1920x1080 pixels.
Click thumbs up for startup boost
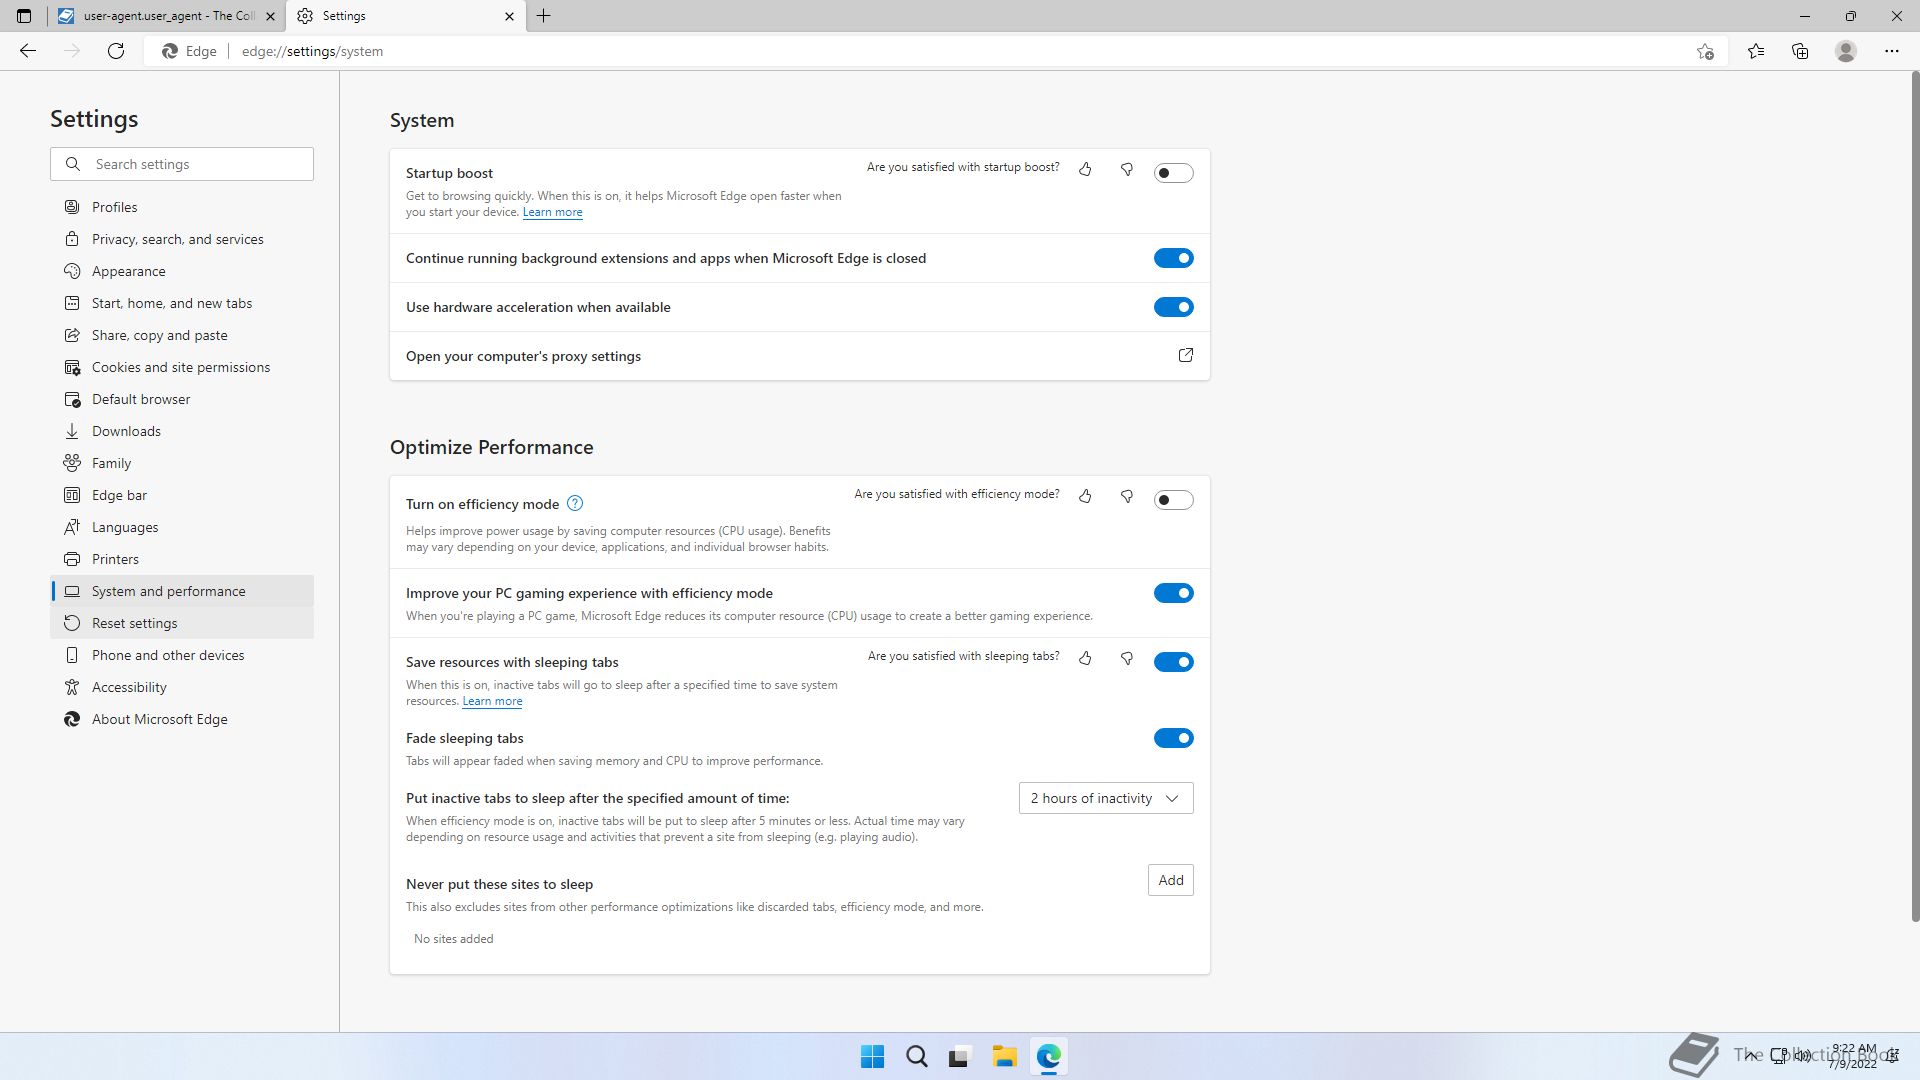coord(1085,170)
